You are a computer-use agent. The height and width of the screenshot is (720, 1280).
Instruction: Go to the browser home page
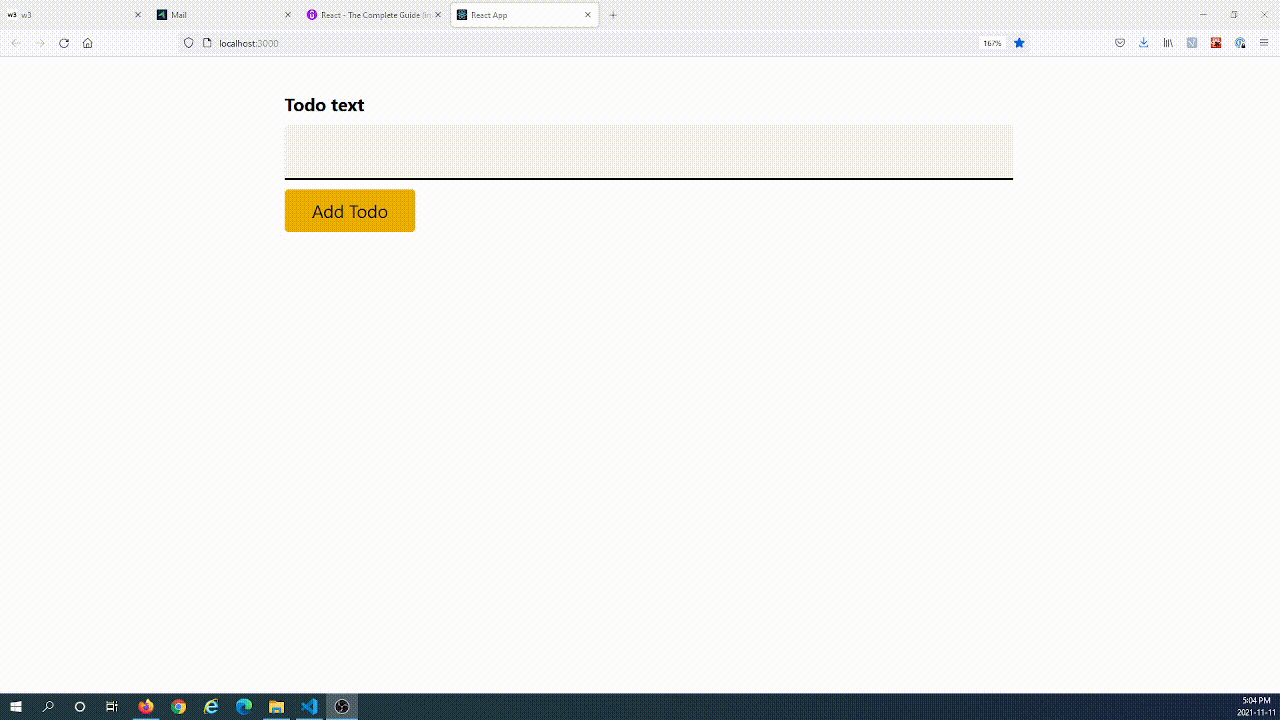(x=88, y=43)
